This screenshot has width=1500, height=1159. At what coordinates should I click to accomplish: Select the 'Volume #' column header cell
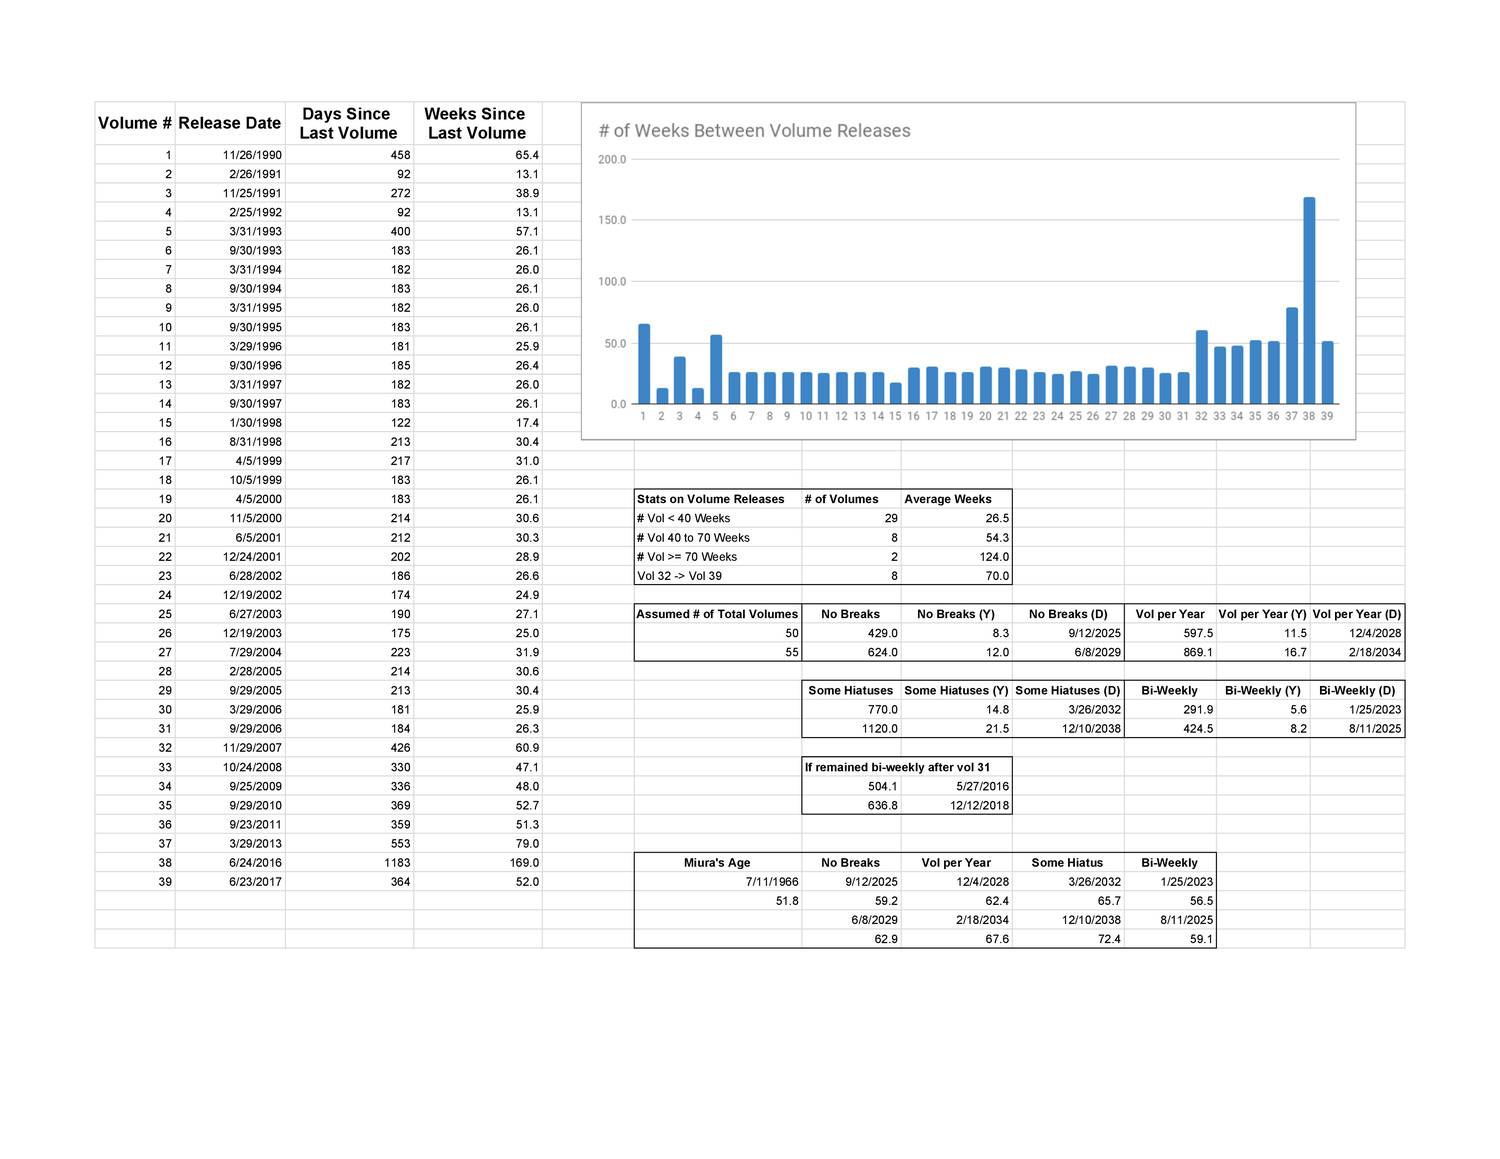[x=135, y=123]
